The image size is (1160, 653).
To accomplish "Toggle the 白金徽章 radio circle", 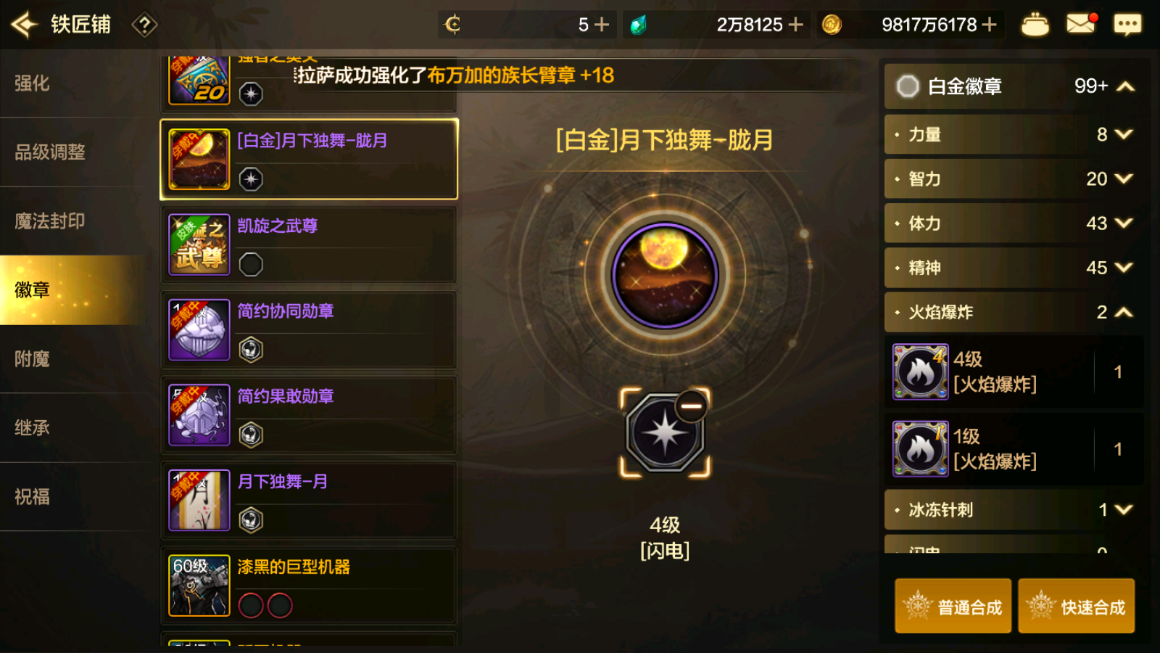I will tap(907, 87).
